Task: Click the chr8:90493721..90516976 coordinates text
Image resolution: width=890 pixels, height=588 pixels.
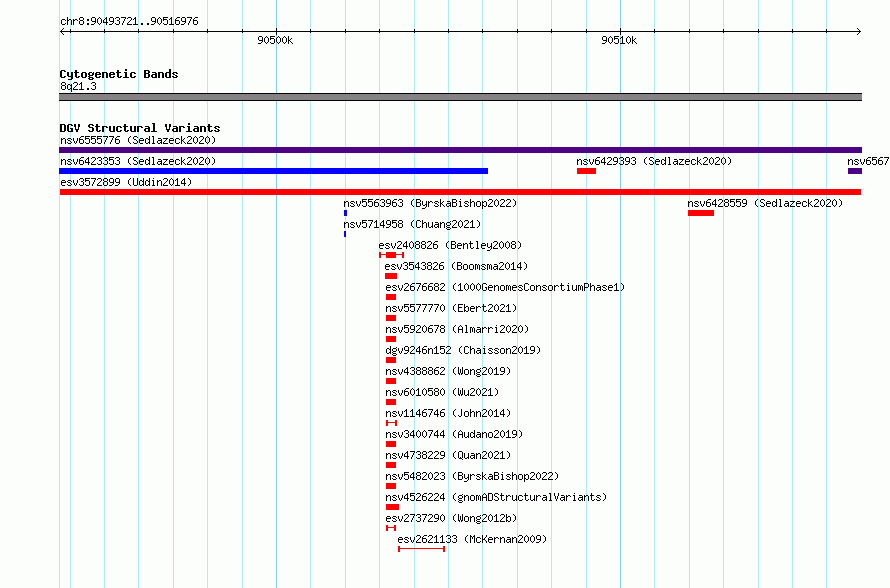Action: point(129,21)
